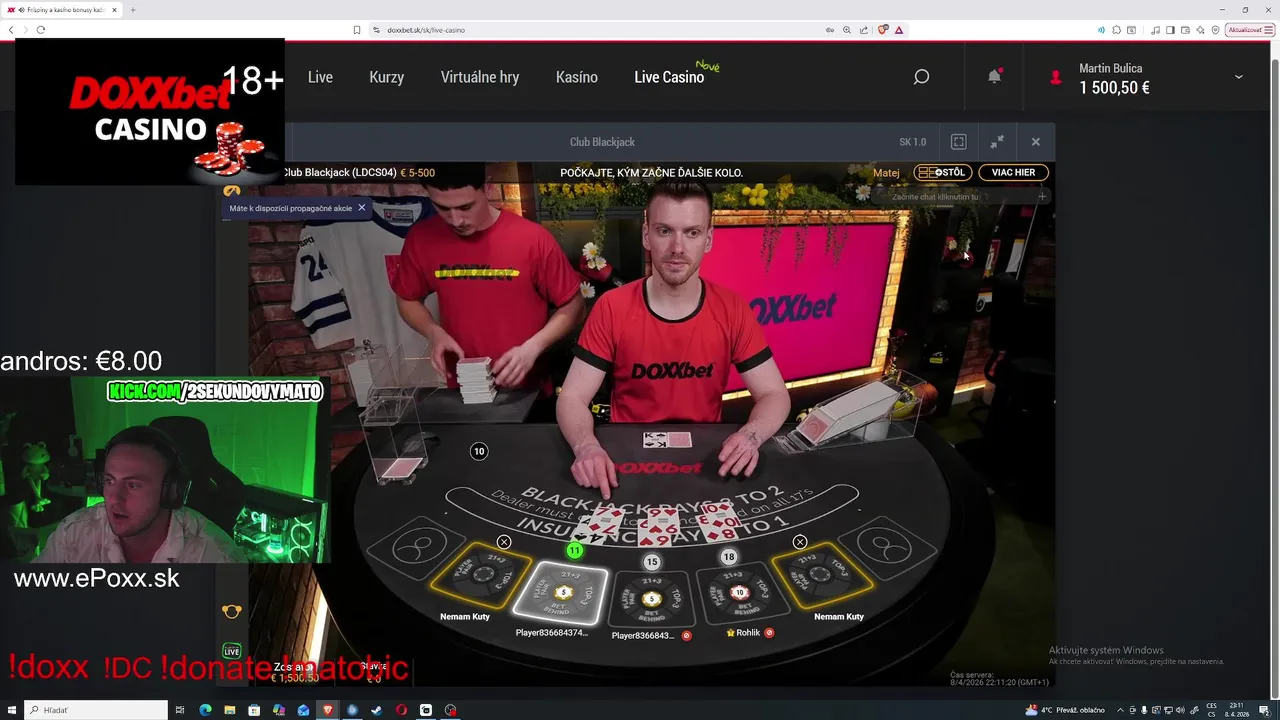Click the red icon next to Rohlik
The width and height of the screenshot is (1280, 720).
point(769,633)
